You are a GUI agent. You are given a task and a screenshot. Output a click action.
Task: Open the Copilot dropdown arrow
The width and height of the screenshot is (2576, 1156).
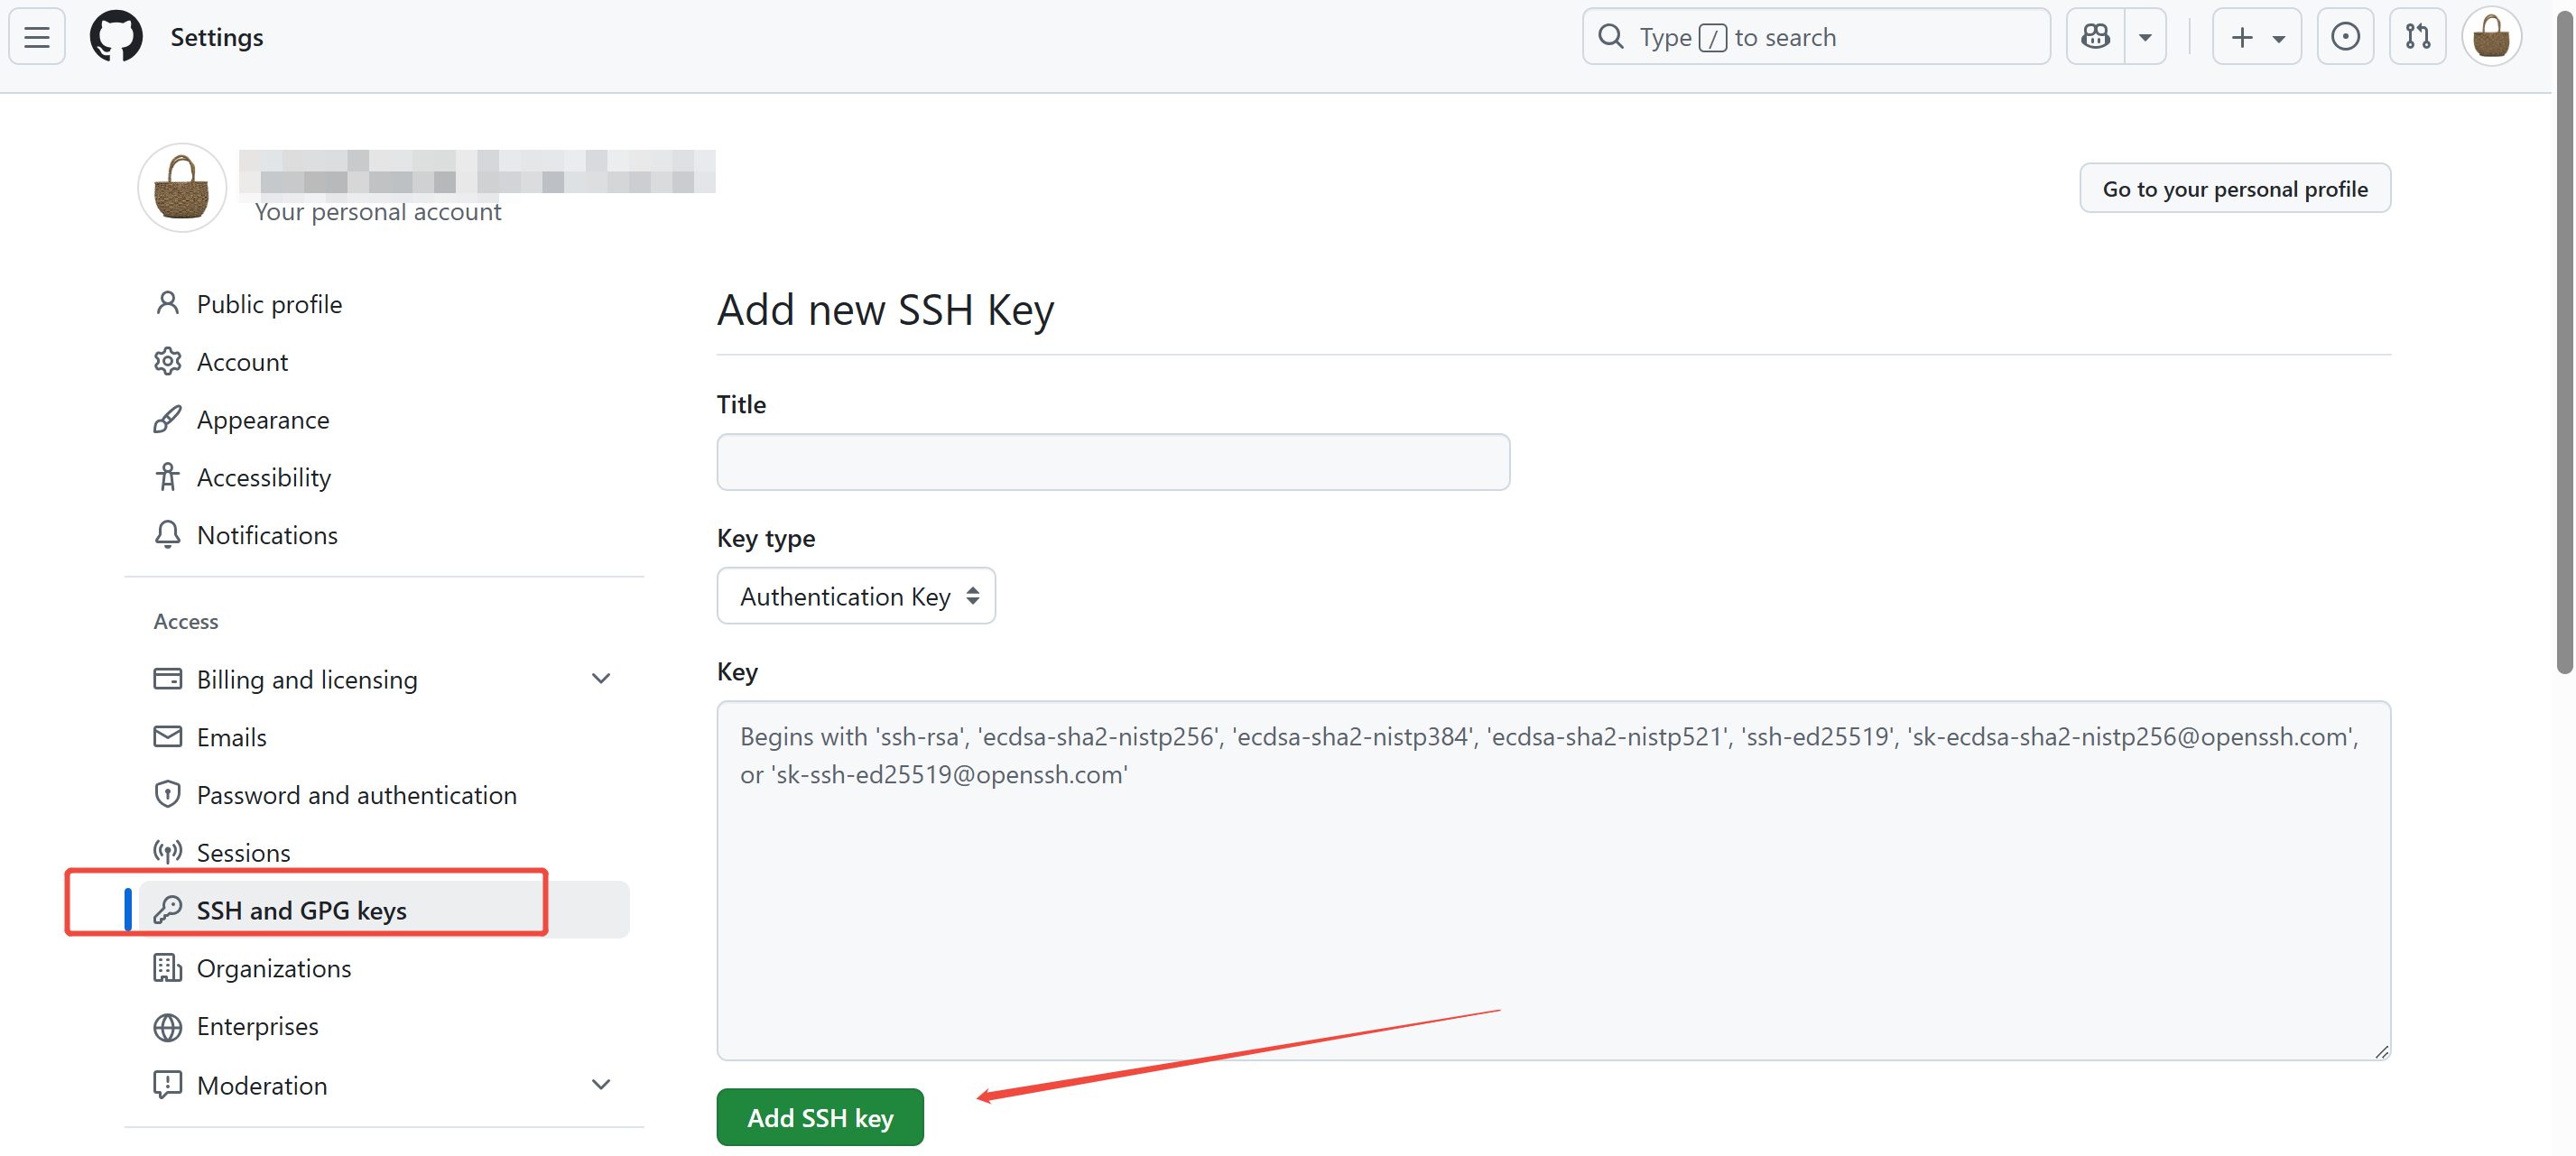click(x=2145, y=37)
